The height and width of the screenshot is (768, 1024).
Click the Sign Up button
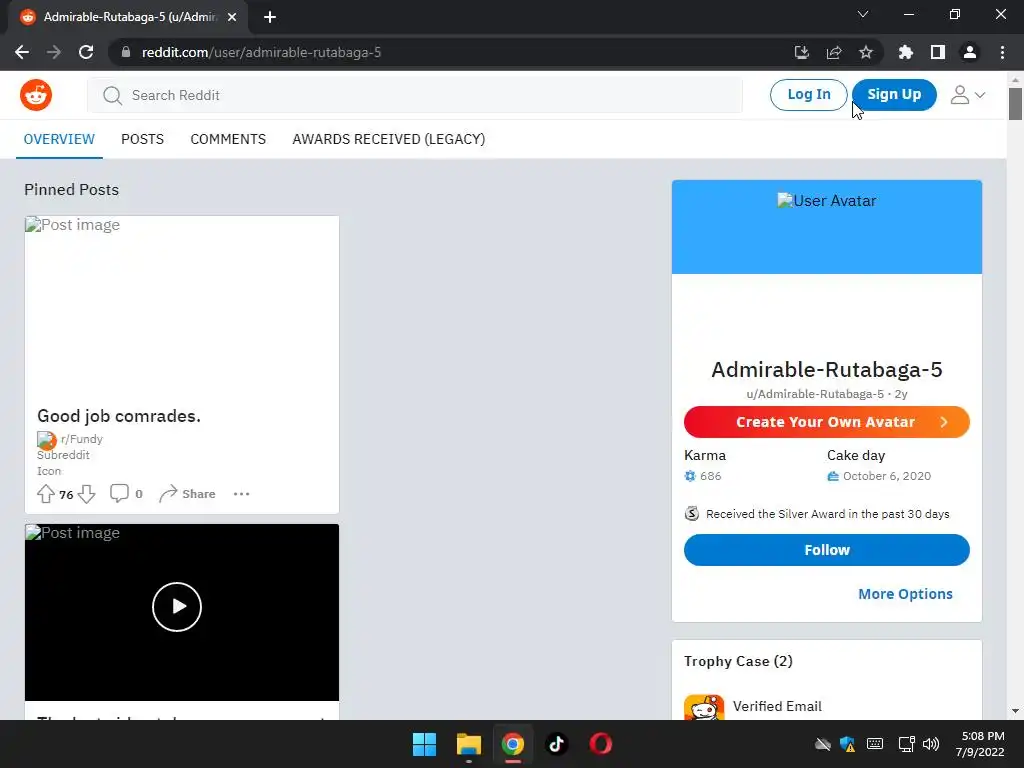(x=894, y=95)
